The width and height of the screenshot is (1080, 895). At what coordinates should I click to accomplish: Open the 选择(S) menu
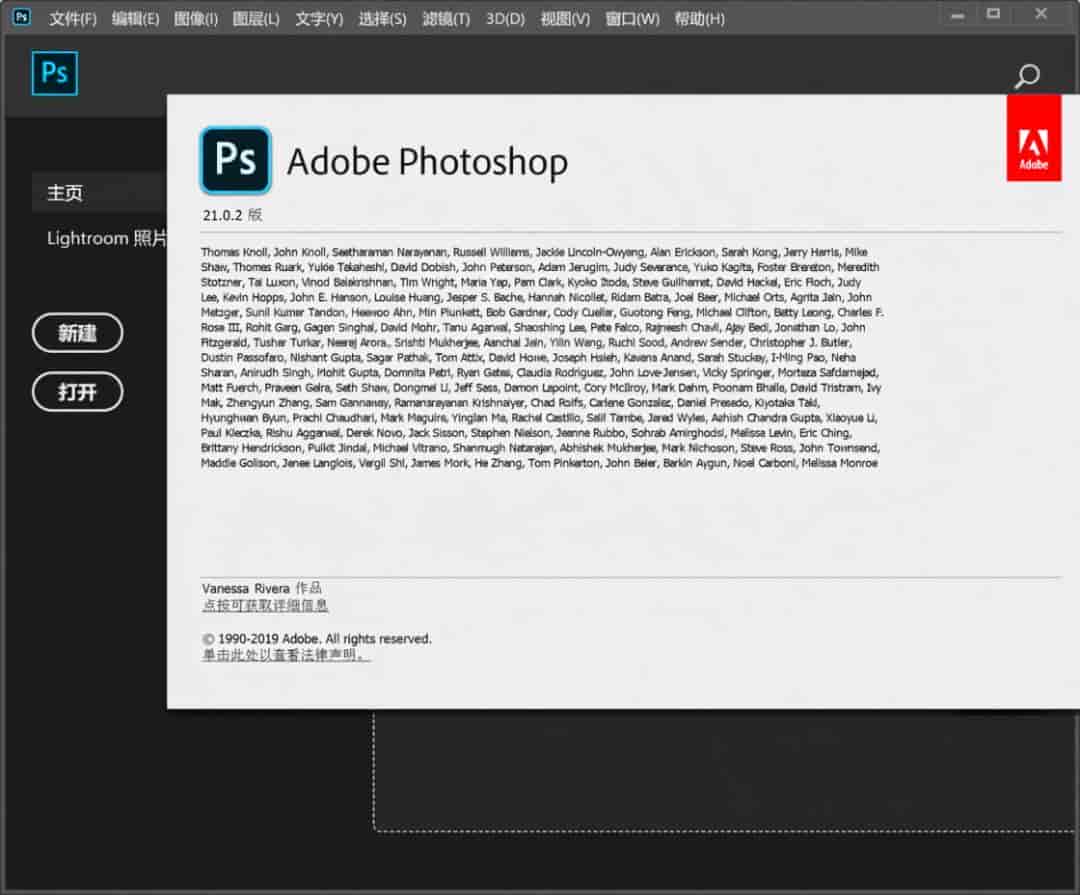click(382, 19)
